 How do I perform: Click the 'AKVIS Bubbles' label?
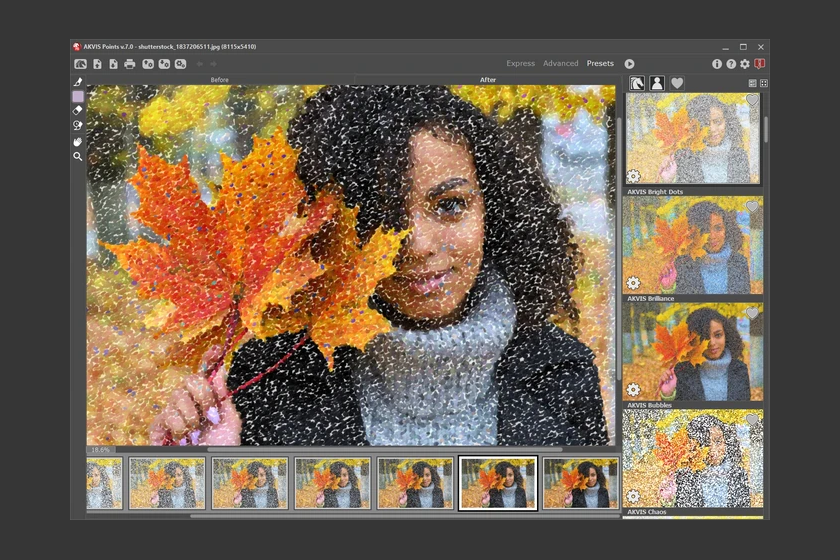click(x=649, y=405)
